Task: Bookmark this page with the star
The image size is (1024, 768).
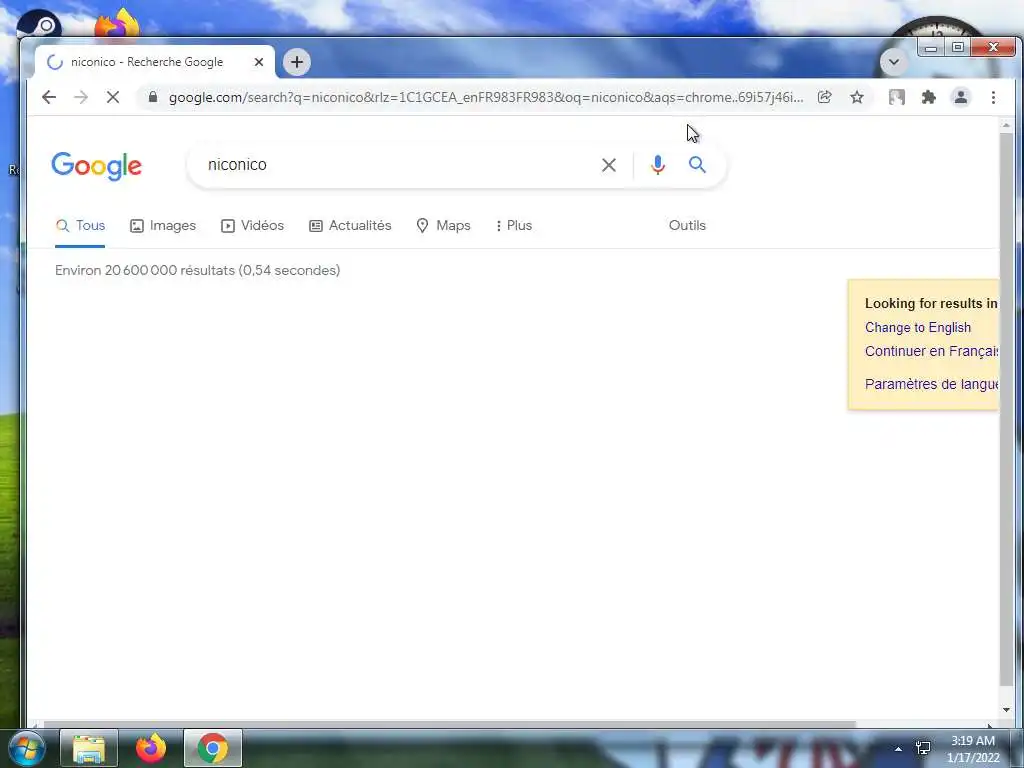Action: tap(857, 97)
